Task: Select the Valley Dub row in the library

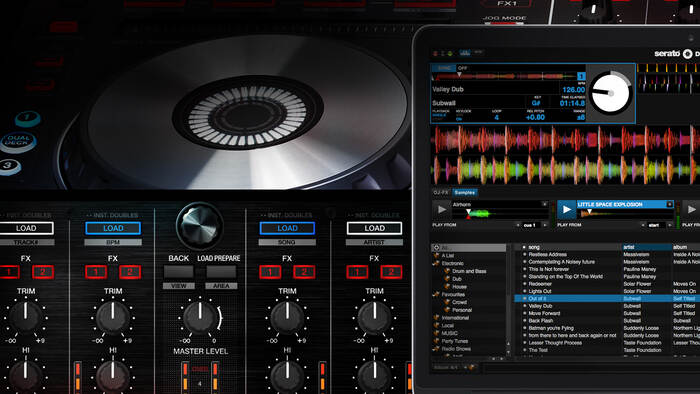Action: point(607,306)
